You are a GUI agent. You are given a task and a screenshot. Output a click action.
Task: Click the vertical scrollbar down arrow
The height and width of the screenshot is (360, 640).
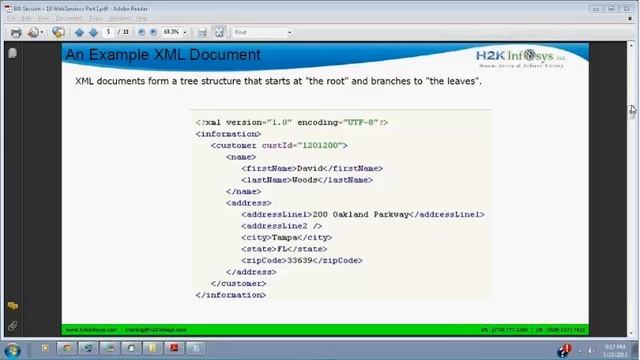tap(631, 333)
